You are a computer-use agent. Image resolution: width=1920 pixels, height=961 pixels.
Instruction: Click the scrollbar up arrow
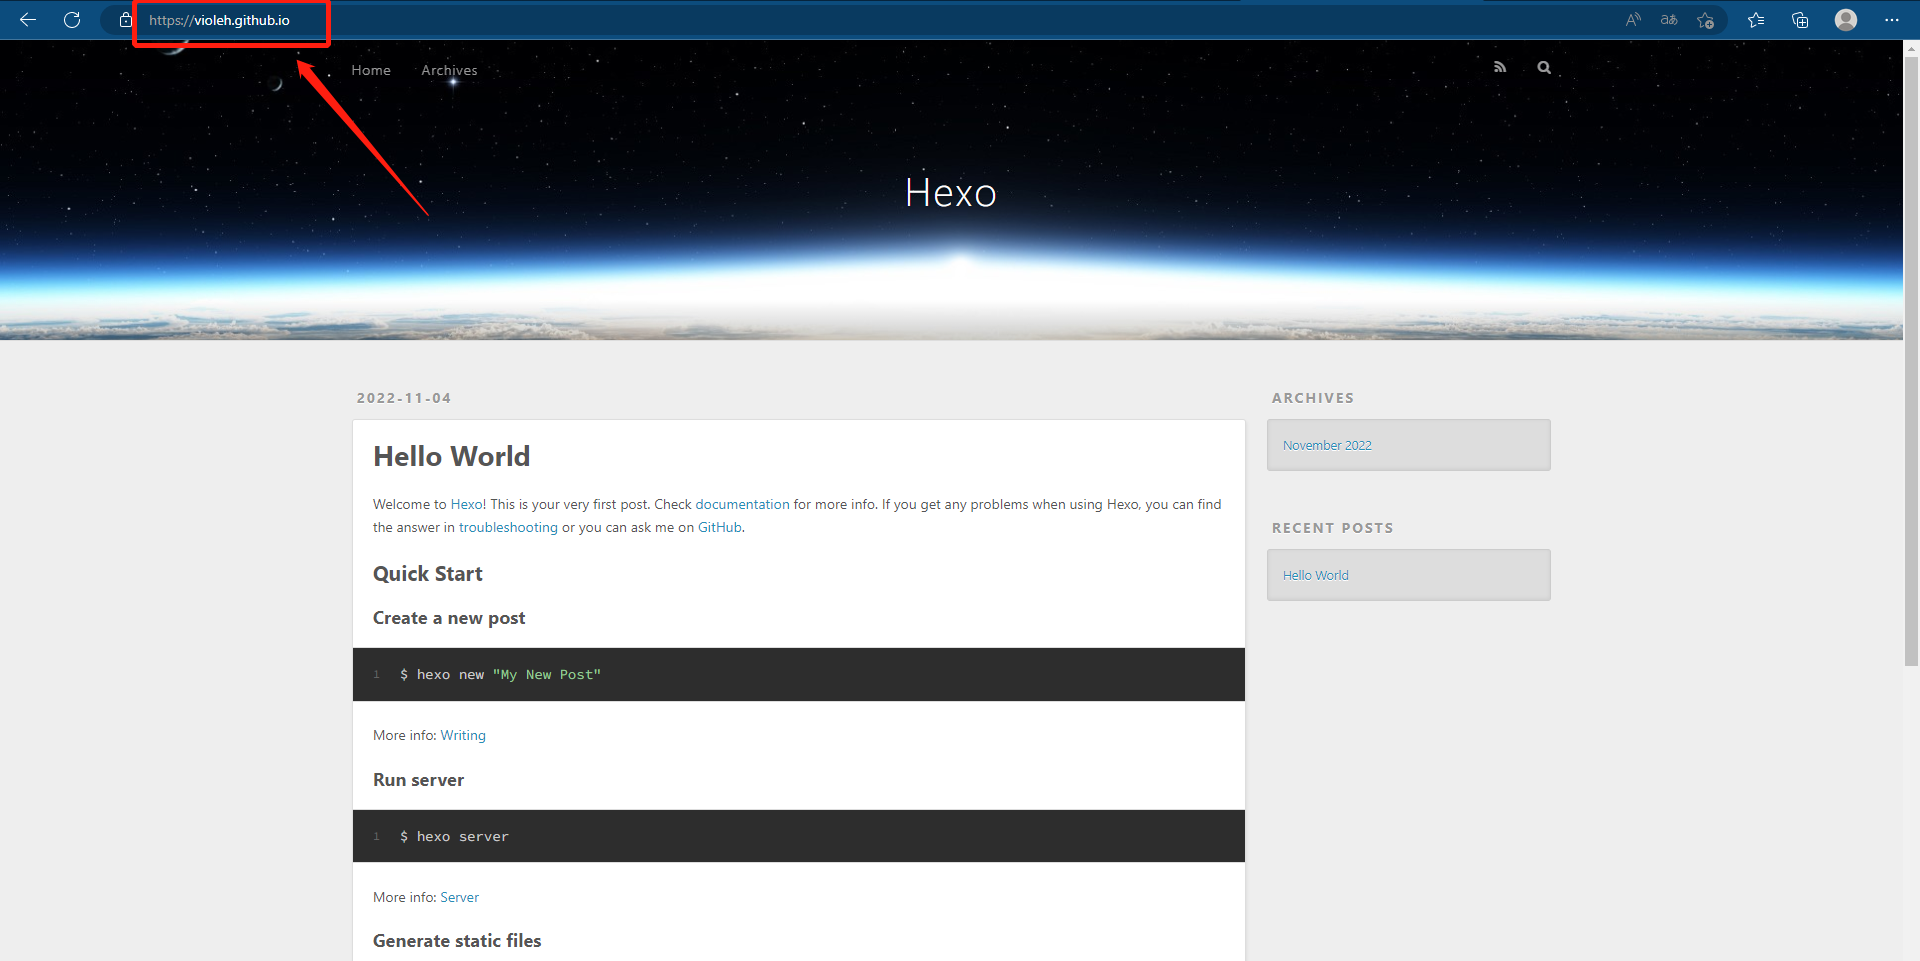pos(1911,47)
